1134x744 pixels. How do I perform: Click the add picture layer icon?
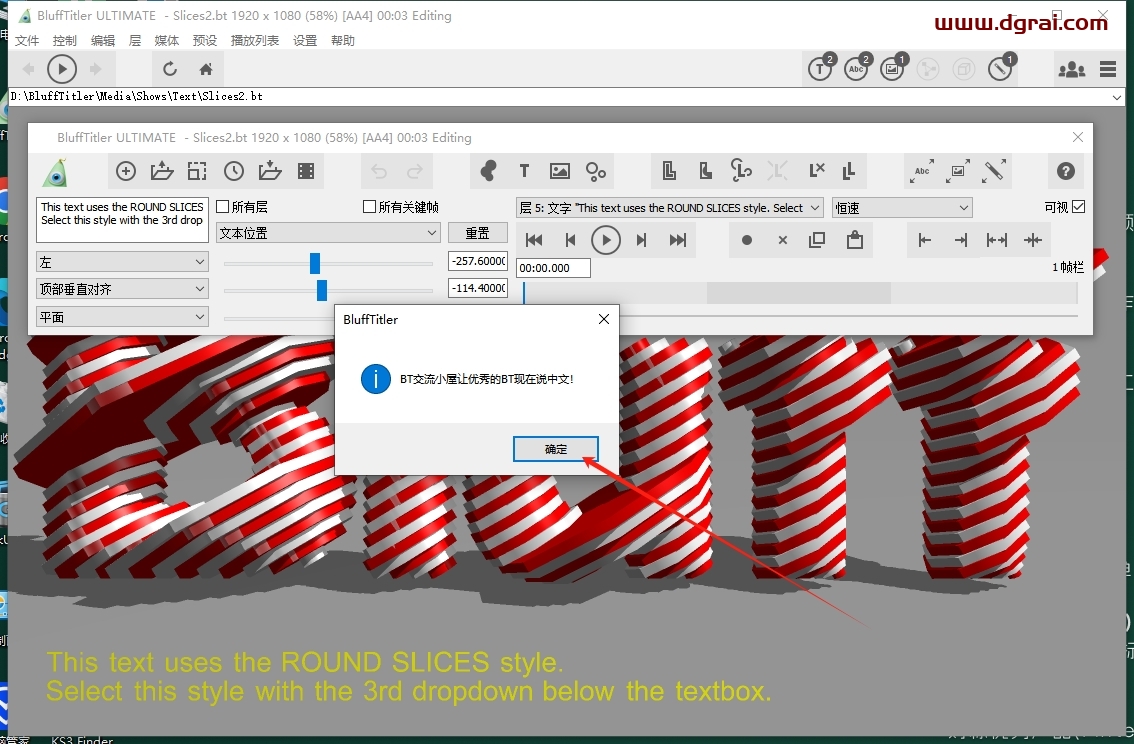tap(560, 171)
